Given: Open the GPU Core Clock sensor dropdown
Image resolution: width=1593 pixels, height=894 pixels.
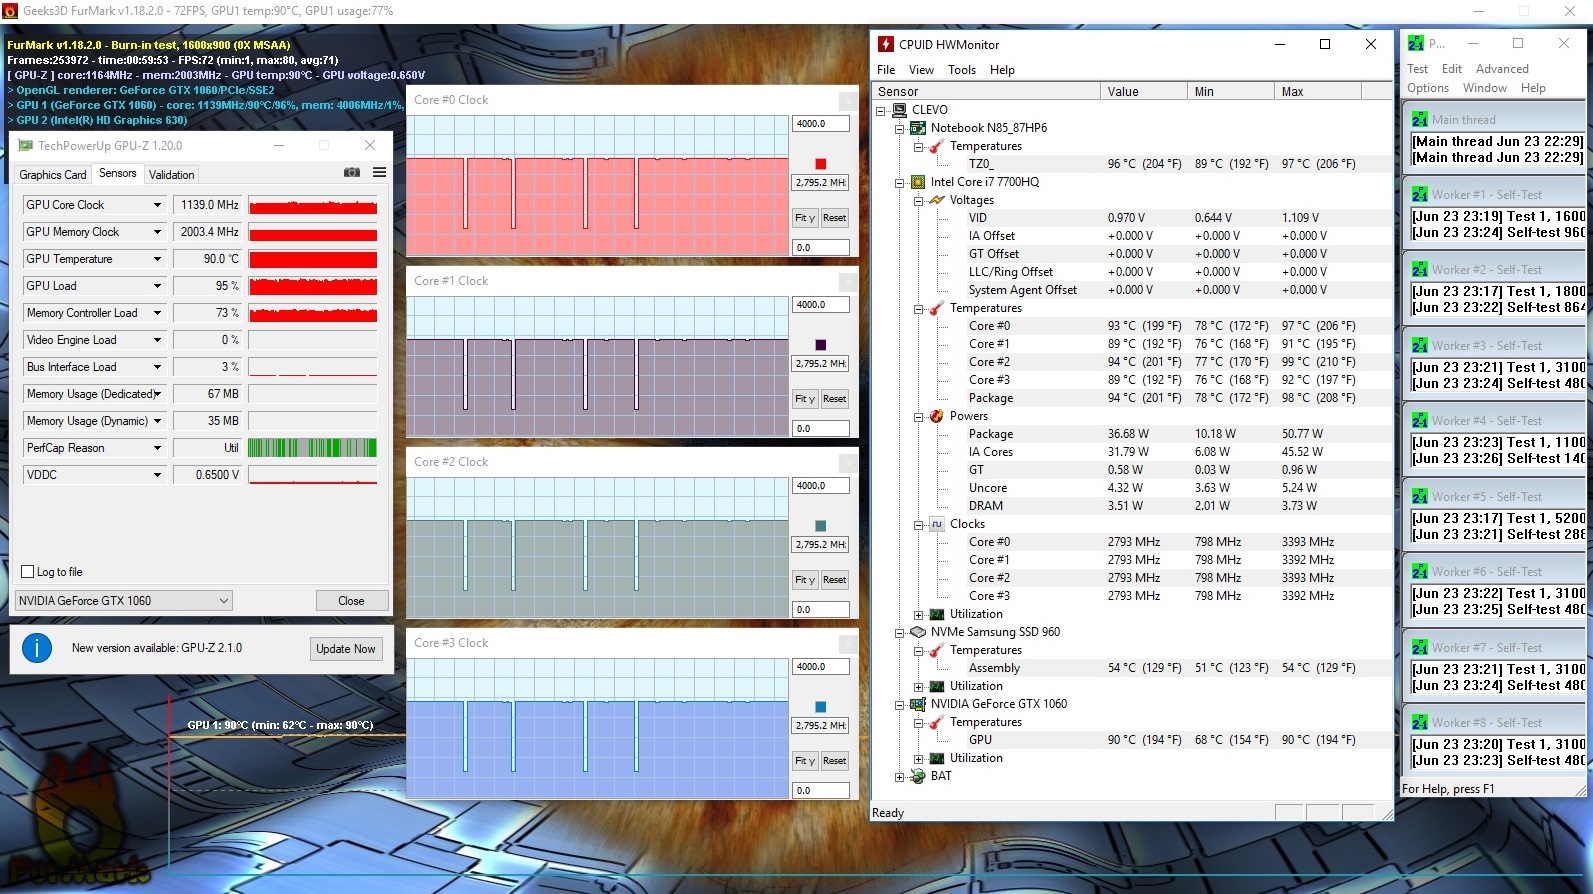Looking at the screenshot, I should 157,205.
